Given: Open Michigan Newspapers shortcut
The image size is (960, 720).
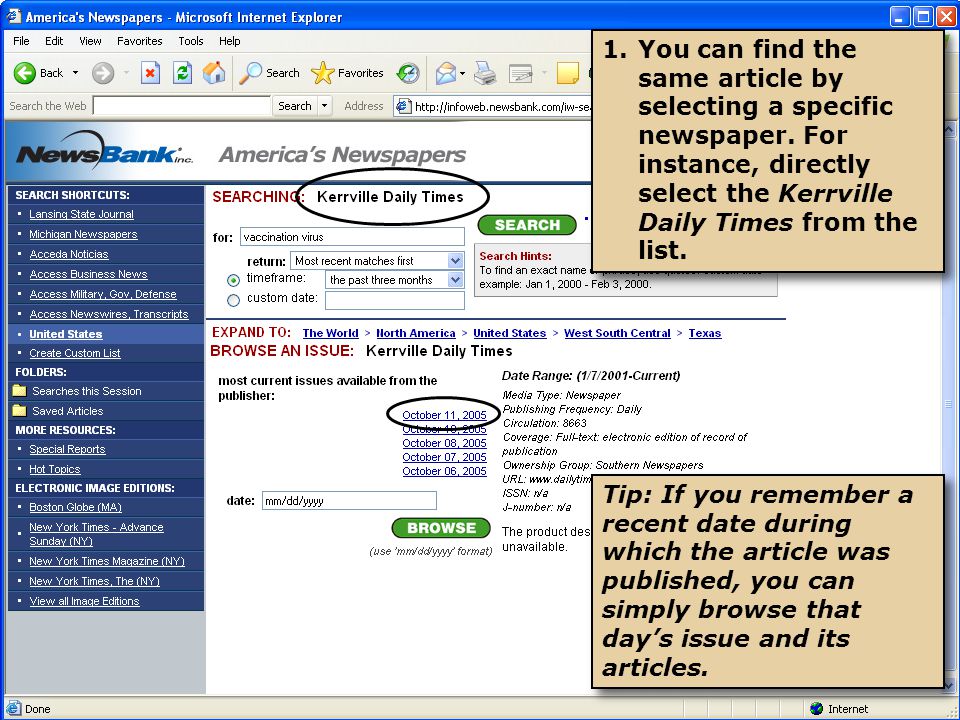Looking at the screenshot, I should click(x=83, y=234).
